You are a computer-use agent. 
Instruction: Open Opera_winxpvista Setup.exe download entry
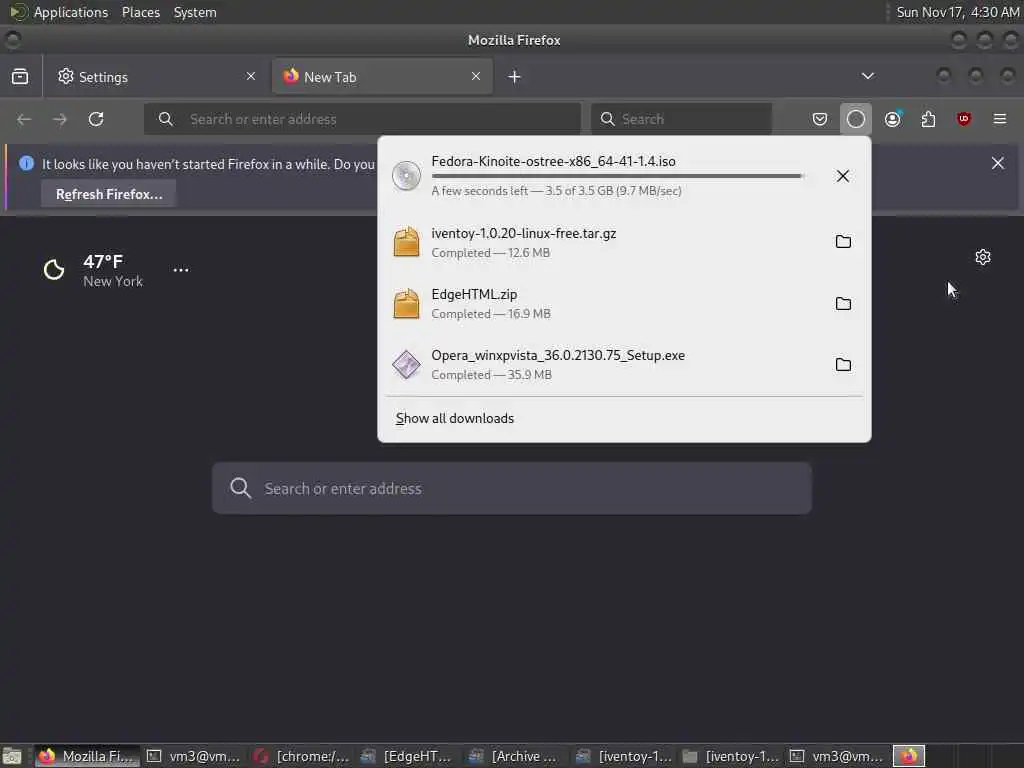[607, 364]
